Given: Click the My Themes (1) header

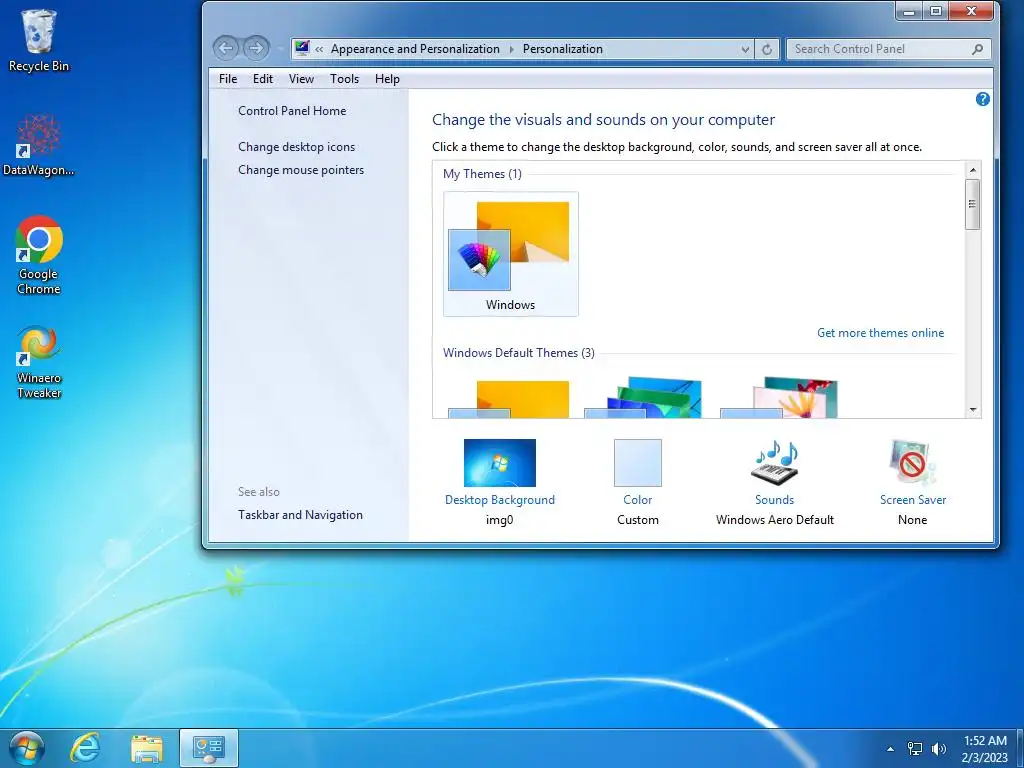Looking at the screenshot, I should point(482,174).
